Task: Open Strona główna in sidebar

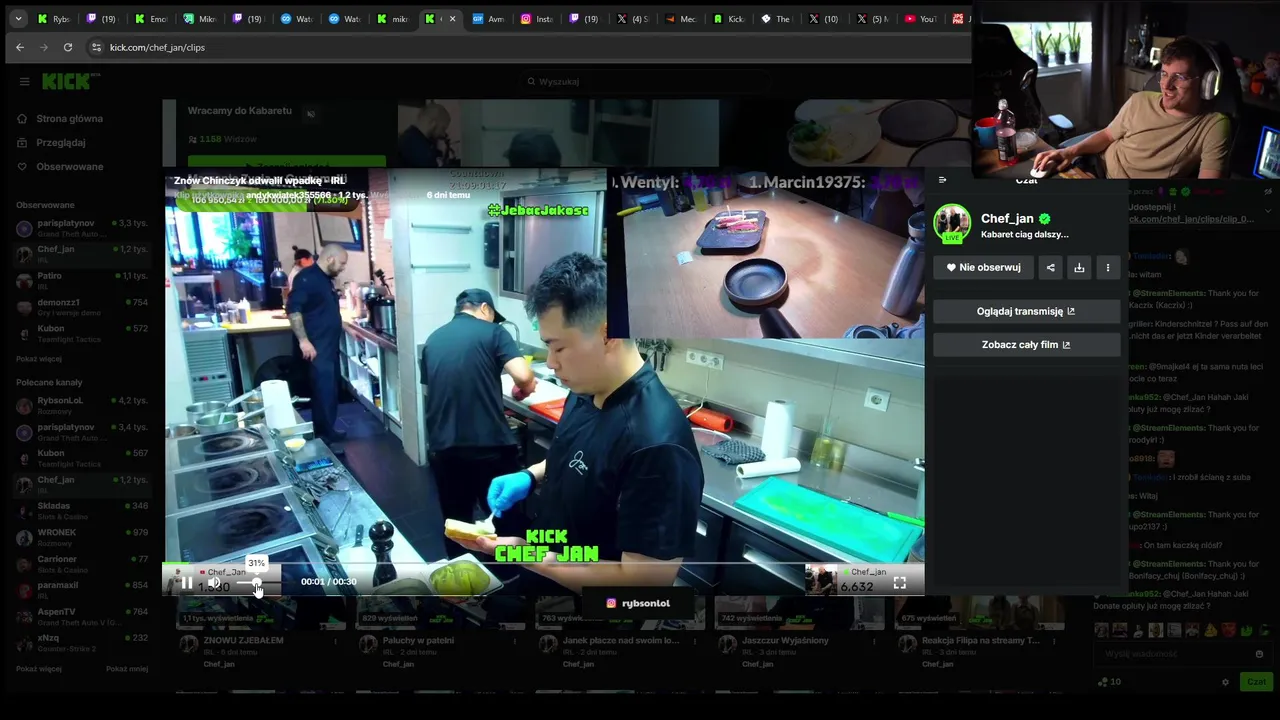Action: (69, 118)
